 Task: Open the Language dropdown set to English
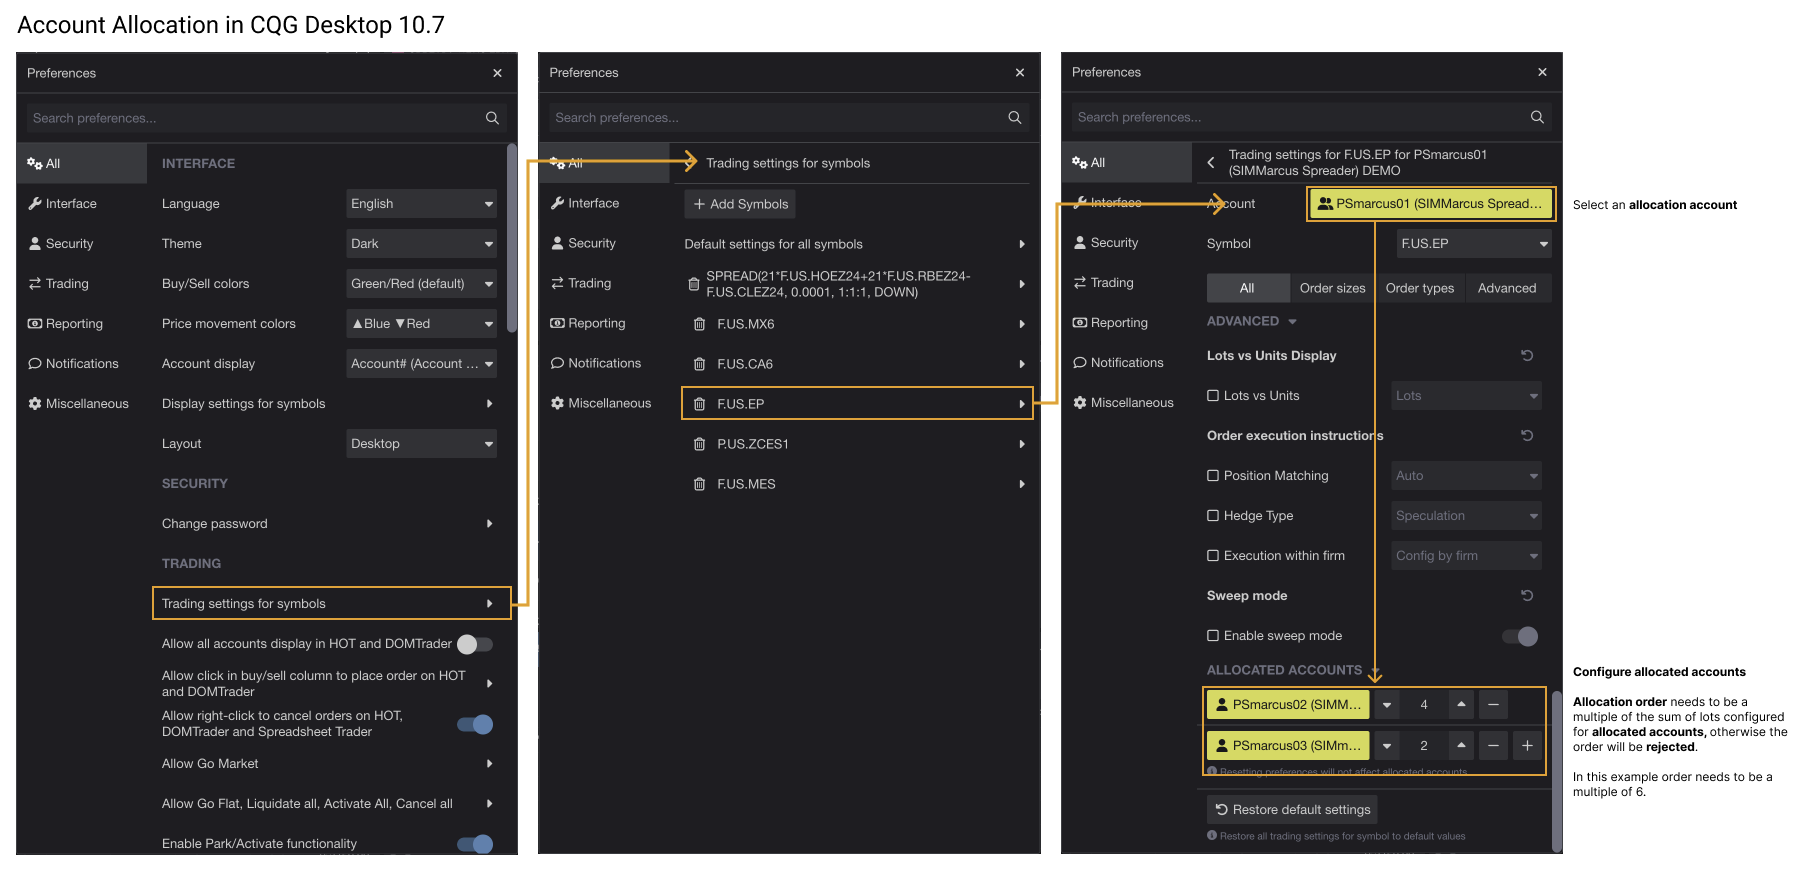tap(422, 204)
